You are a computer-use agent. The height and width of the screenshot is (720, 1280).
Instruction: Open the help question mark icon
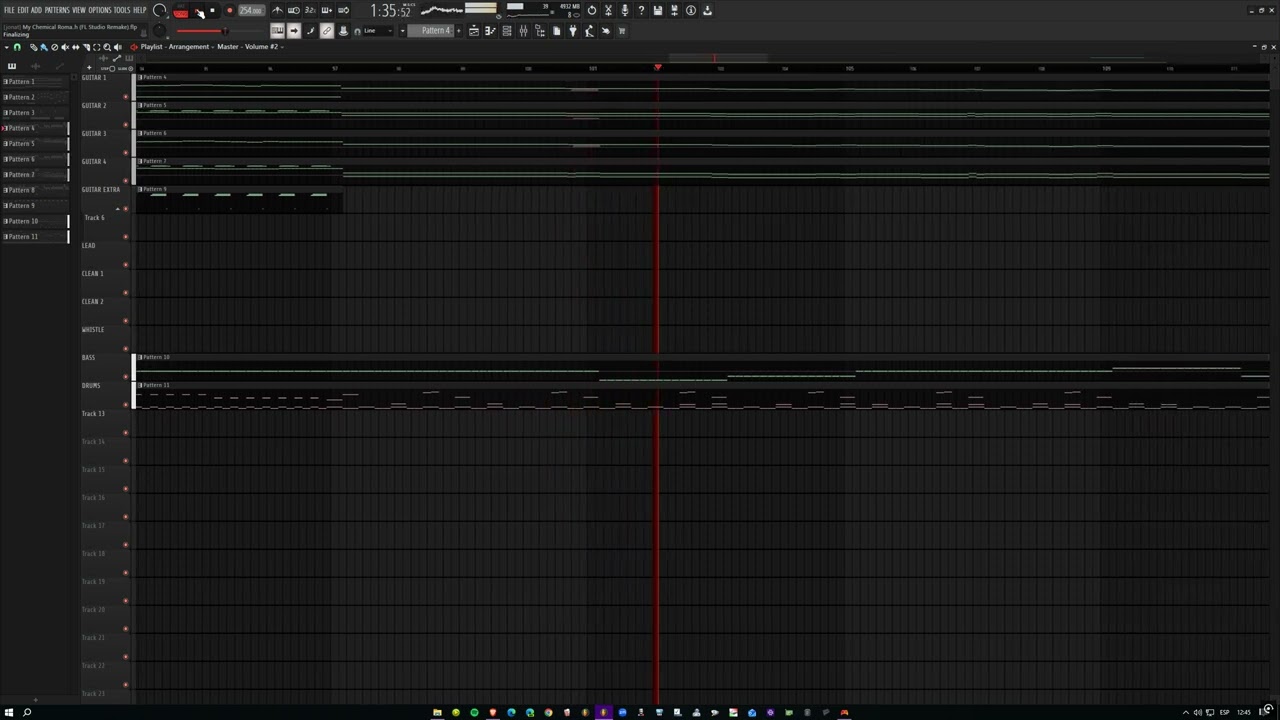tap(641, 11)
